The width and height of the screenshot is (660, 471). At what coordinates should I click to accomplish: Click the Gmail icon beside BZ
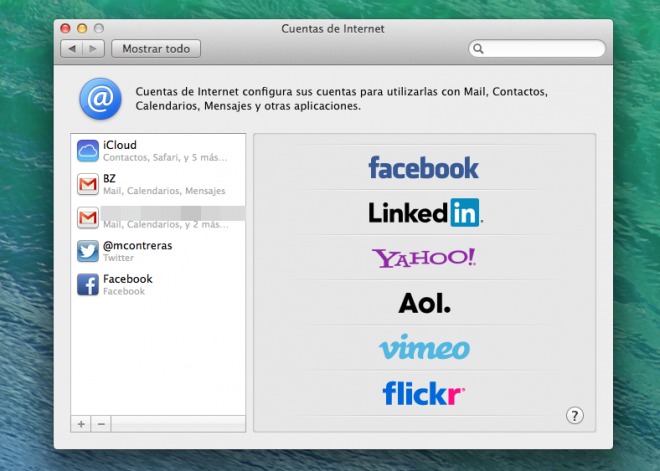[x=88, y=184]
